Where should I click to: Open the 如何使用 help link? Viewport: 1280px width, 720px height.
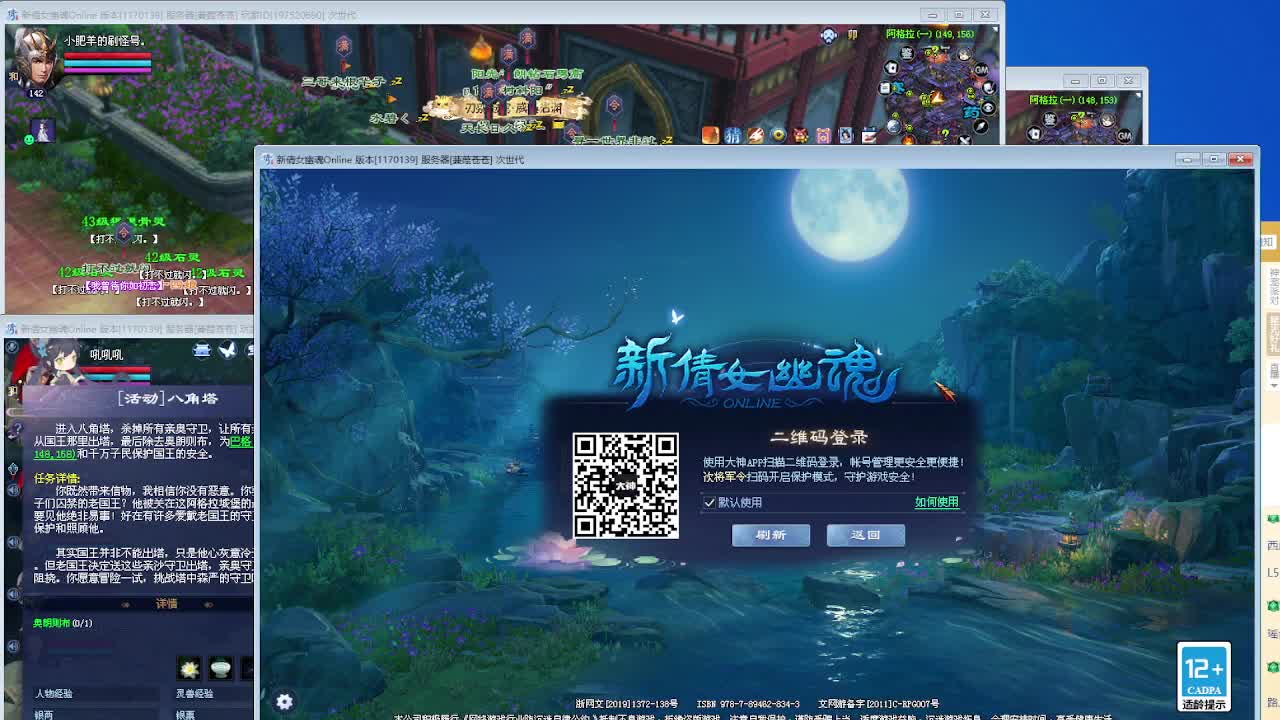pos(937,502)
